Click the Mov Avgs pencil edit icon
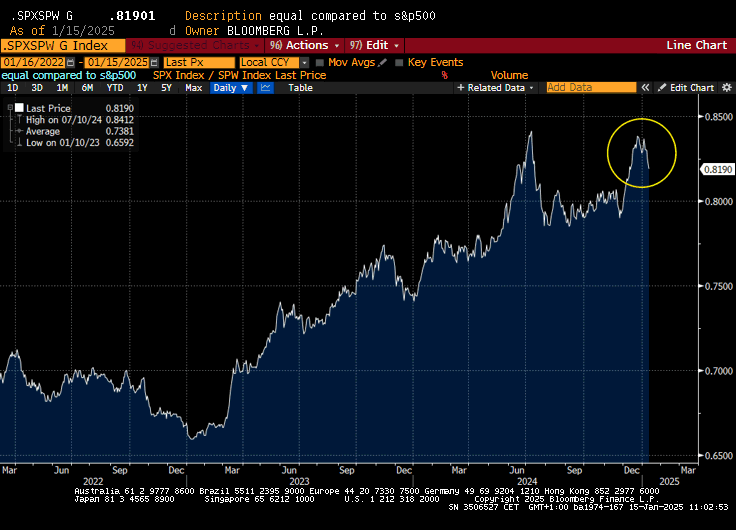Screen dimensions: 736x530 pyautogui.click(x=383, y=62)
